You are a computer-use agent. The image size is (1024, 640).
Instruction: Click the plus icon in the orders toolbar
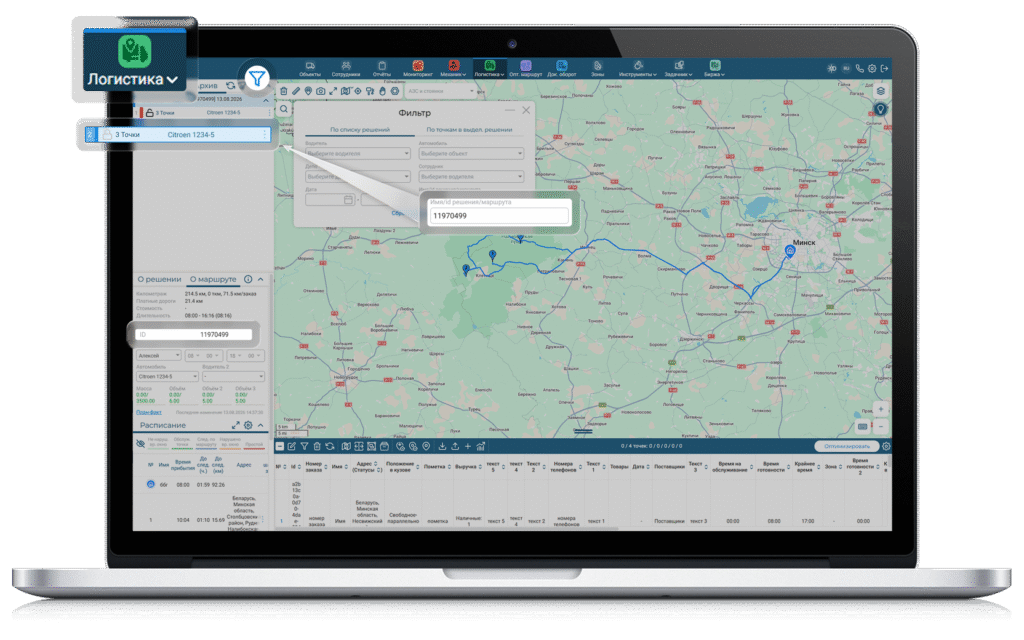[468, 447]
